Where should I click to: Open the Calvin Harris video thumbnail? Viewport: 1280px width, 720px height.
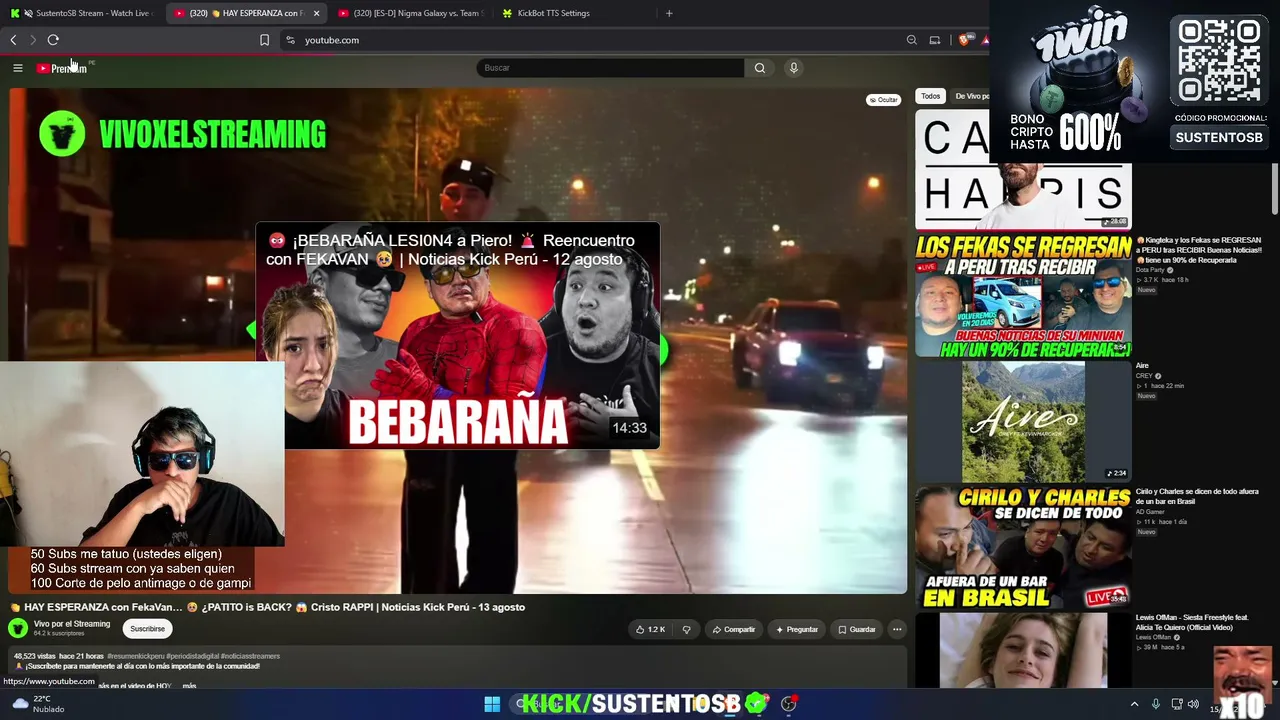[1023, 169]
